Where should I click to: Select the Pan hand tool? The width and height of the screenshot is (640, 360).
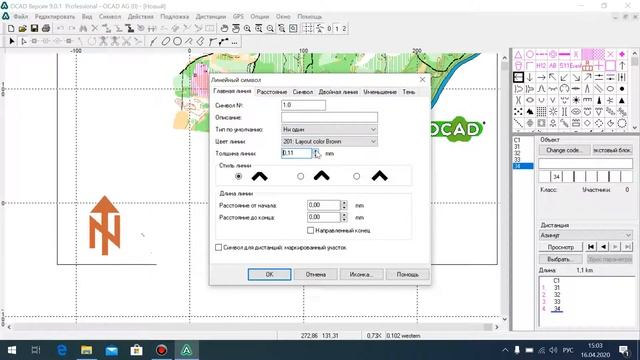point(224,28)
